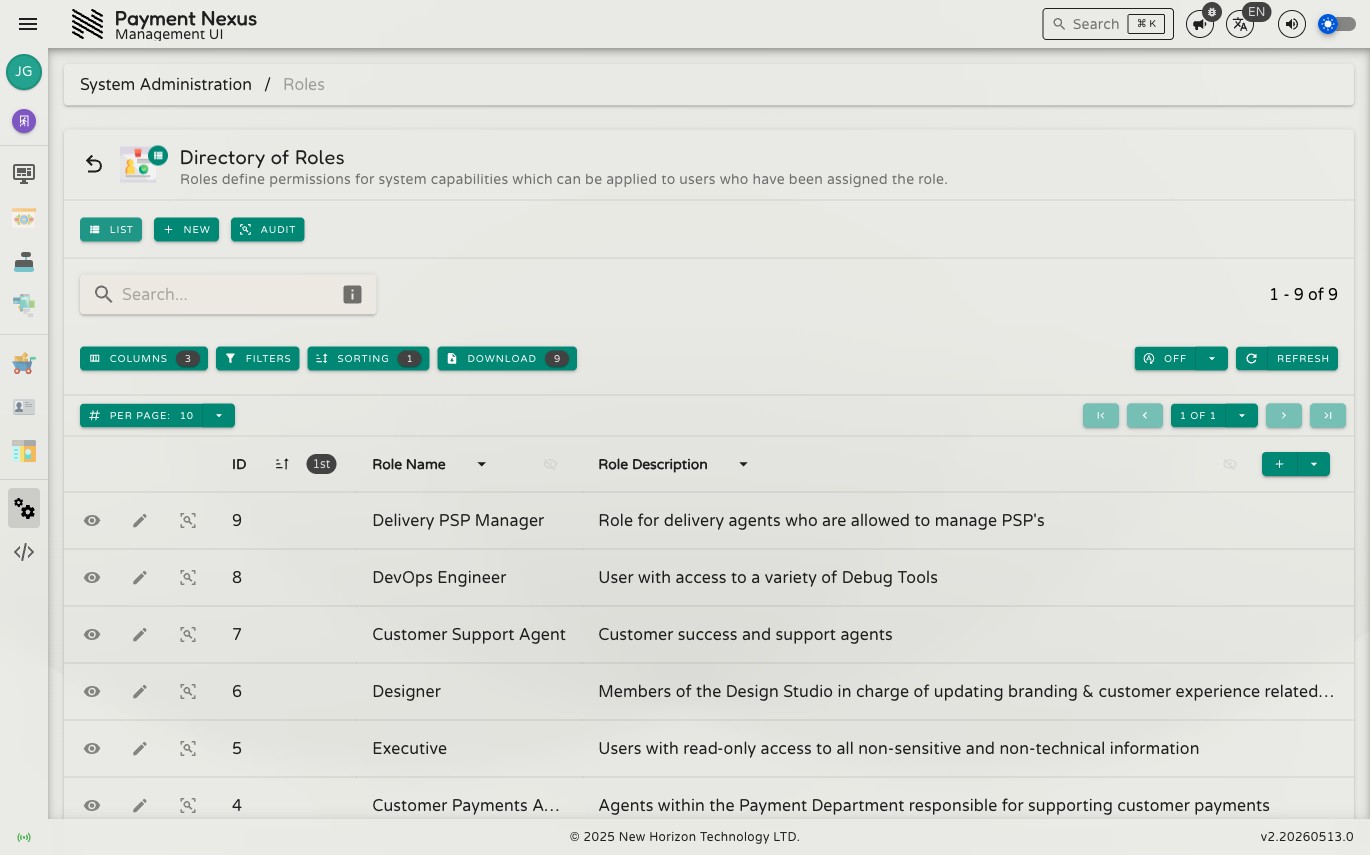The image size is (1370, 855).
Task: Click ID column sort ascending icon
Action: pos(282,464)
